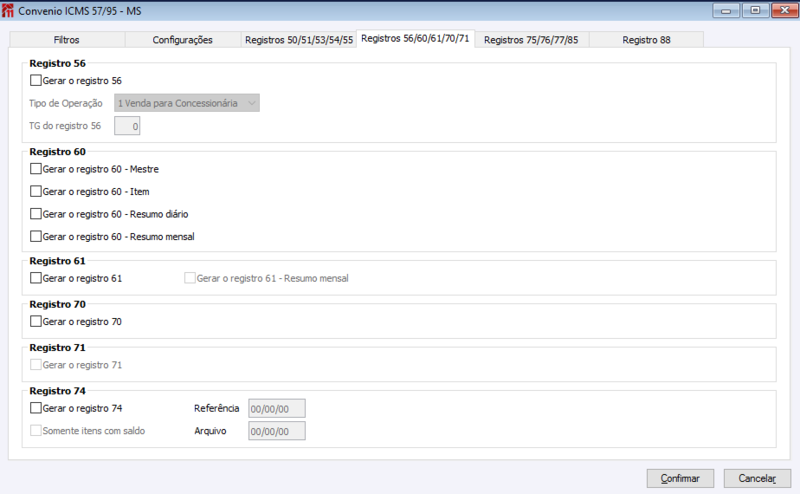Open the Filtros tab
Screen dimensions: 800x494
[67, 40]
